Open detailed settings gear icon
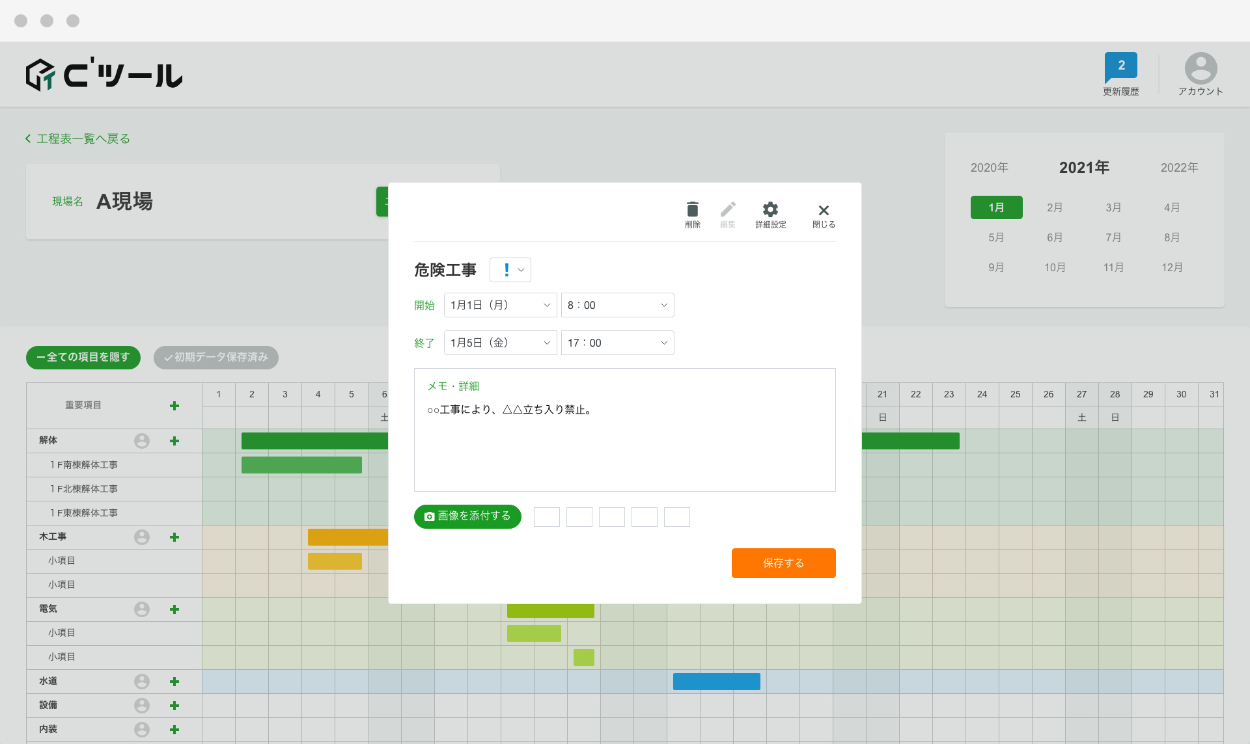 click(770, 210)
